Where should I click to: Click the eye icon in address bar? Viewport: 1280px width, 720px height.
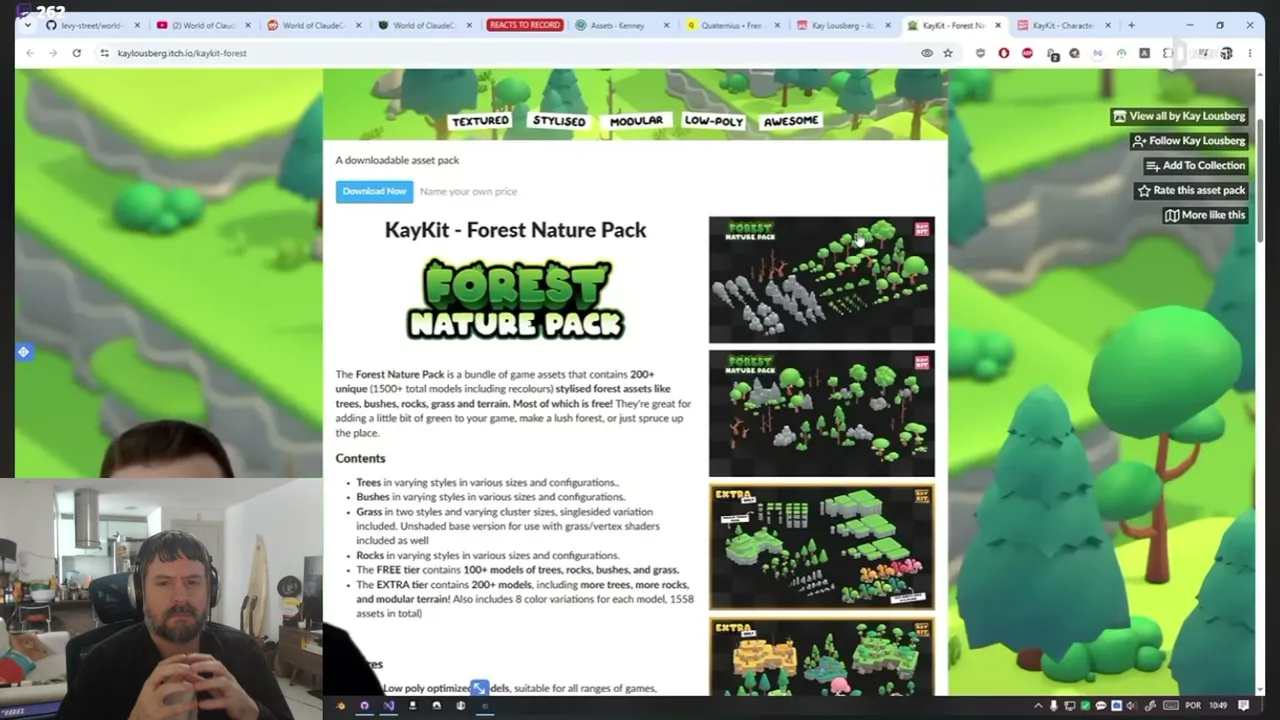tap(927, 53)
